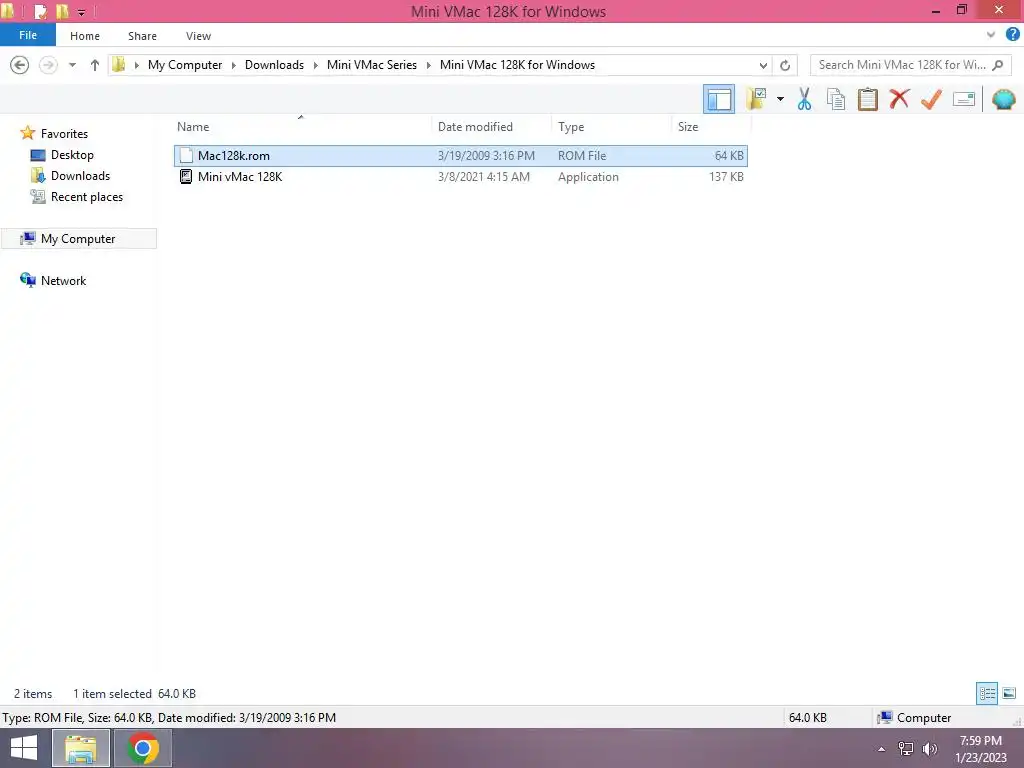Click Mini VMac 128K for Windows breadcrumb
This screenshot has height=768, width=1024.
(517, 65)
